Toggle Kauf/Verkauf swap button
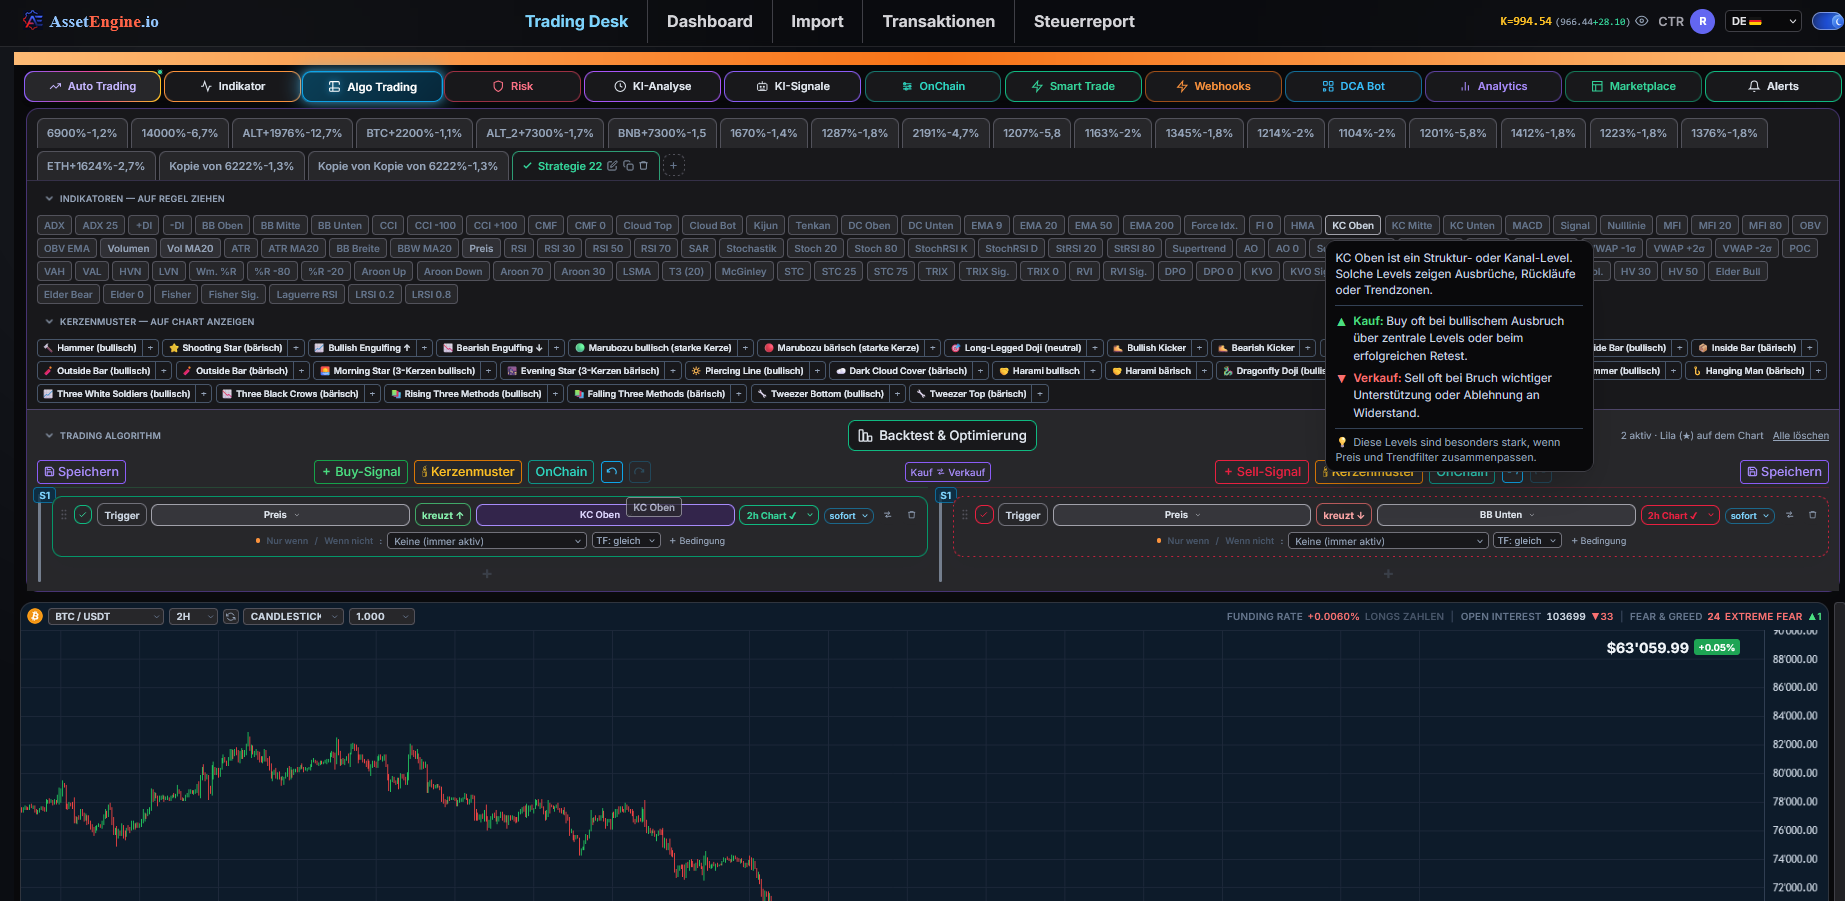Image resolution: width=1845 pixels, height=901 pixels. click(948, 472)
